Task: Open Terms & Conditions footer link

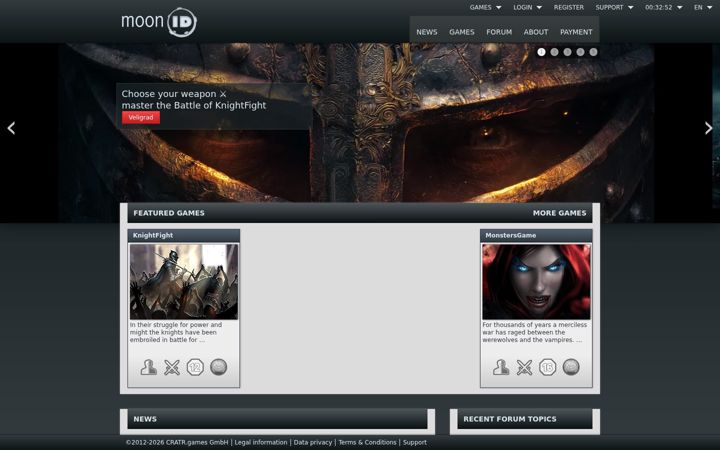Action: click(x=367, y=443)
